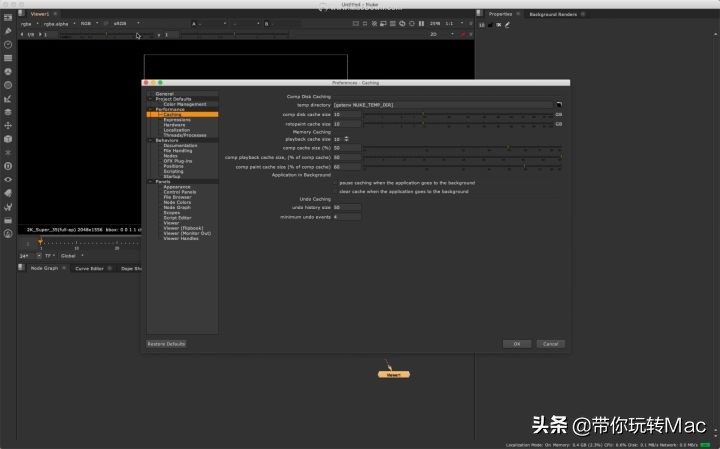
Task: Click the pencil icon in the Properties panel
Action: pos(507,25)
